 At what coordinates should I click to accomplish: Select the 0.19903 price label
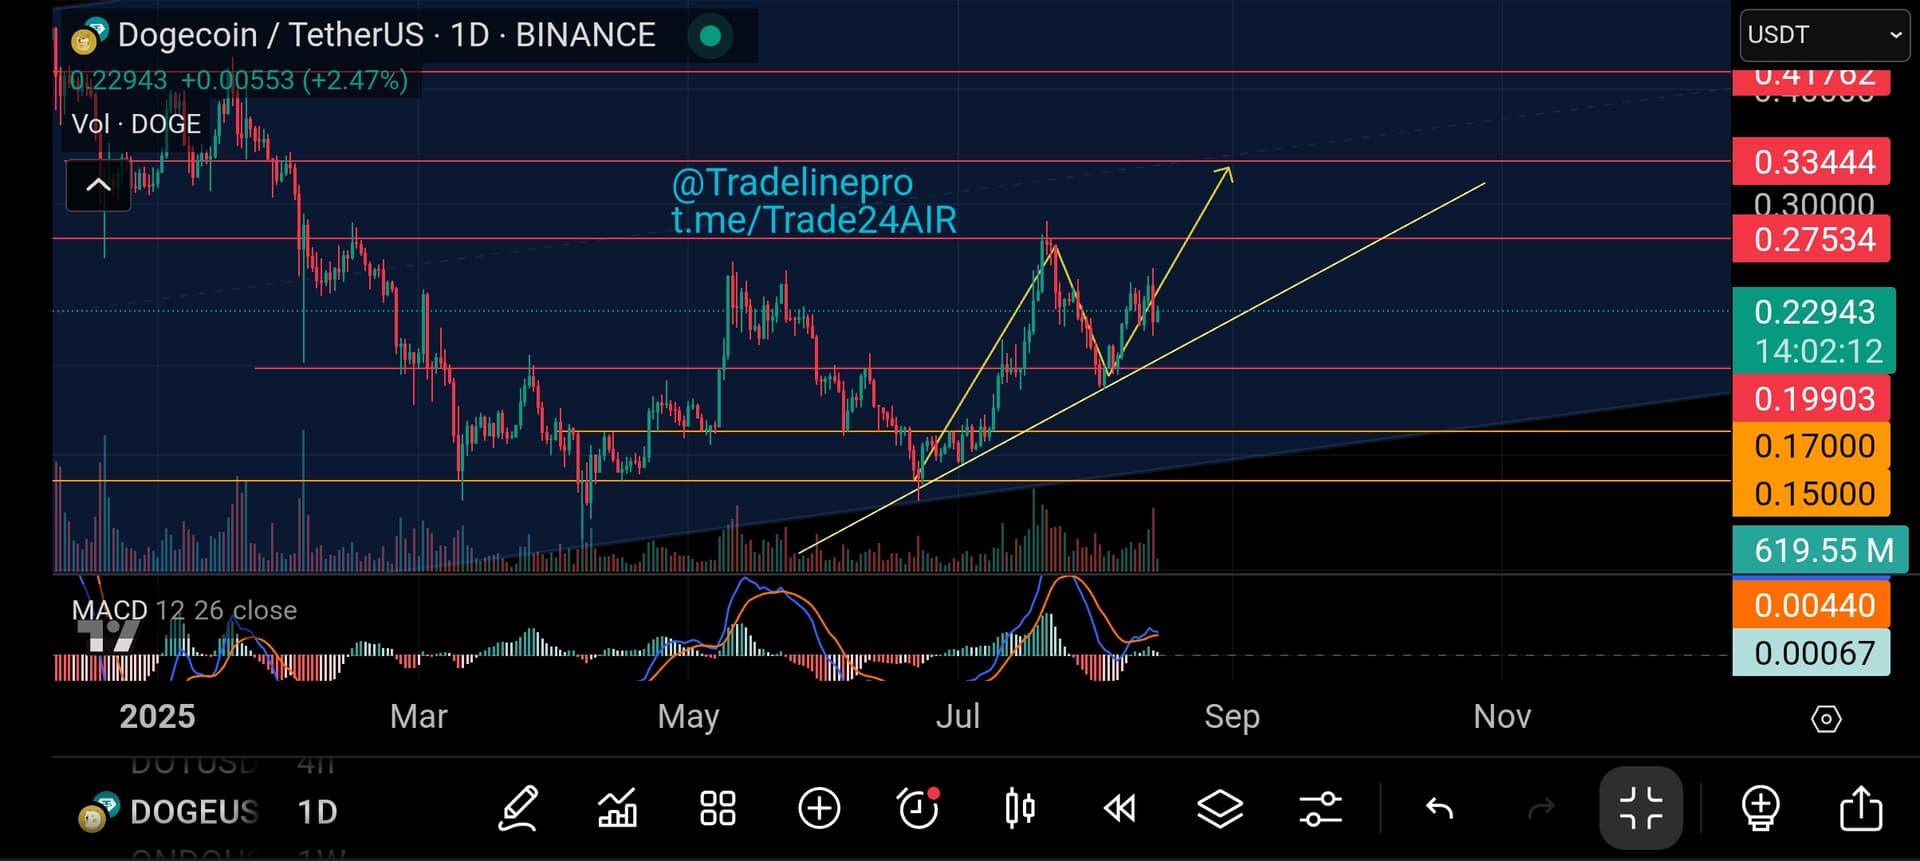[1811, 399]
